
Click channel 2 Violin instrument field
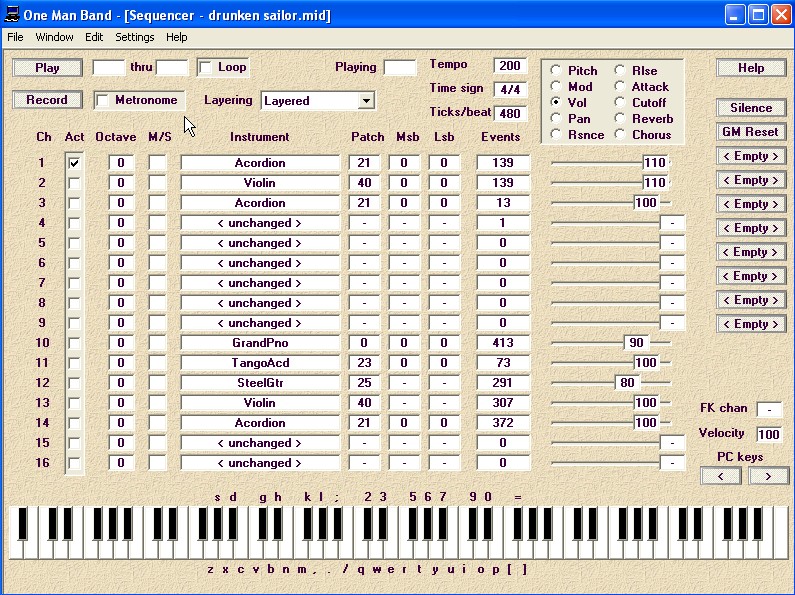coord(260,183)
